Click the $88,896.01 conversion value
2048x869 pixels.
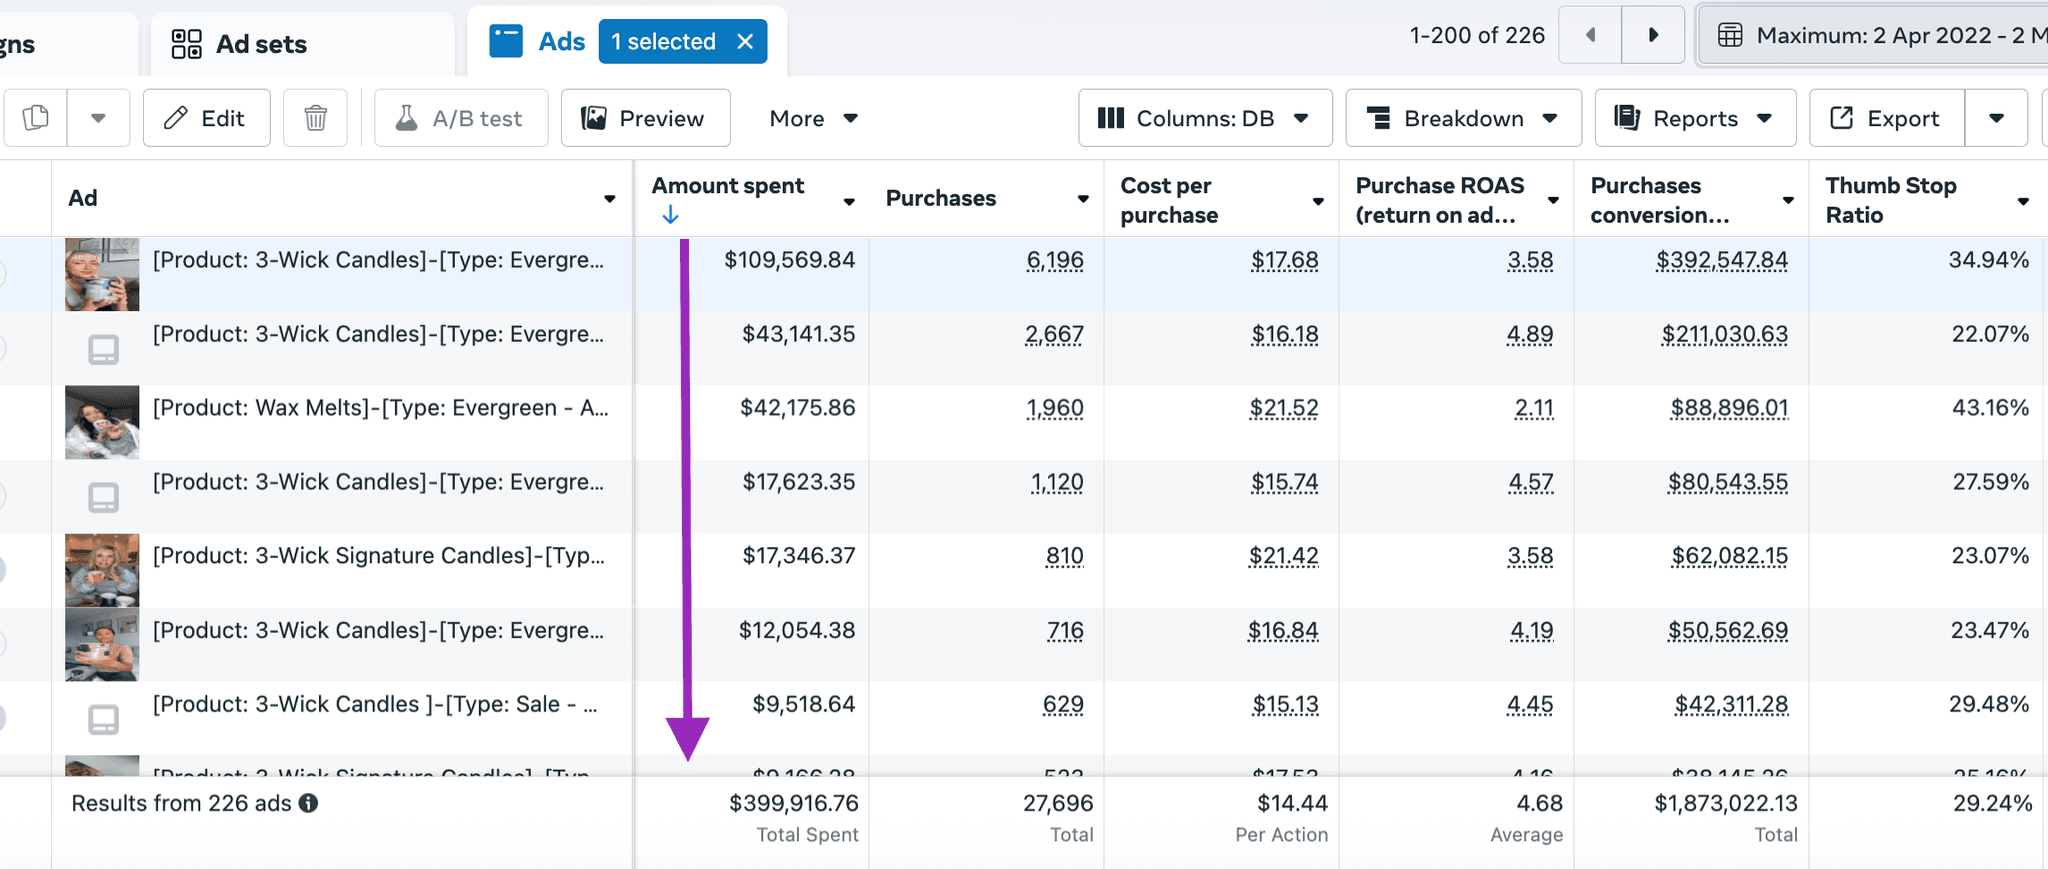(x=1729, y=409)
